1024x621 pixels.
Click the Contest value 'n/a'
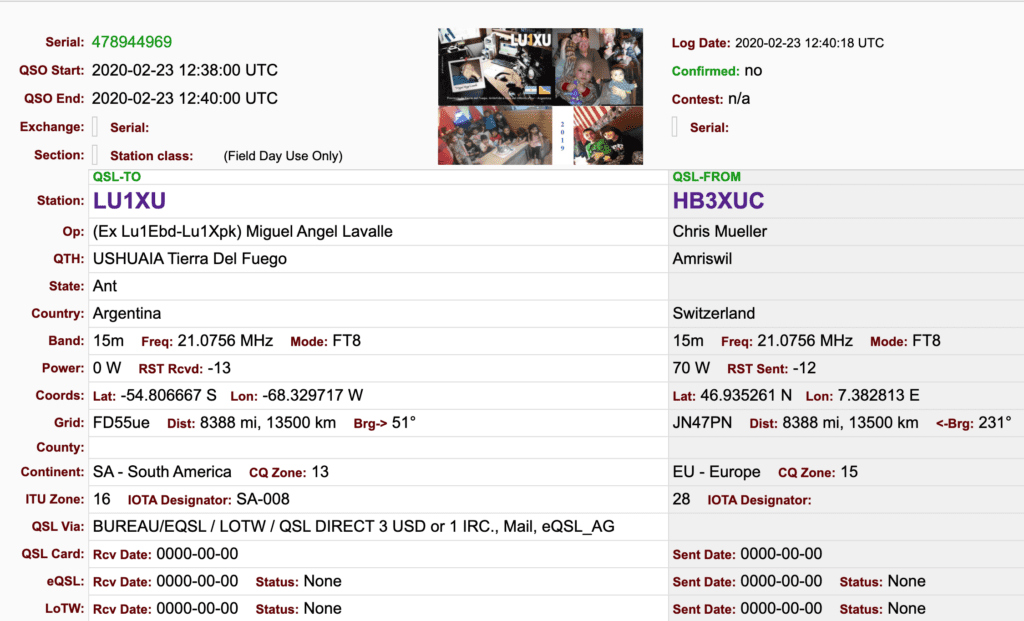tap(739, 99)
